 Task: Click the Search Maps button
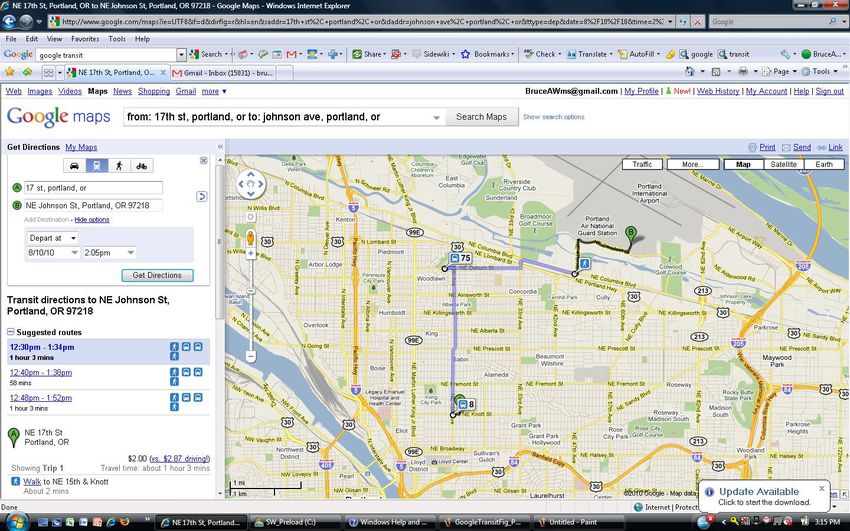(481, 116)
